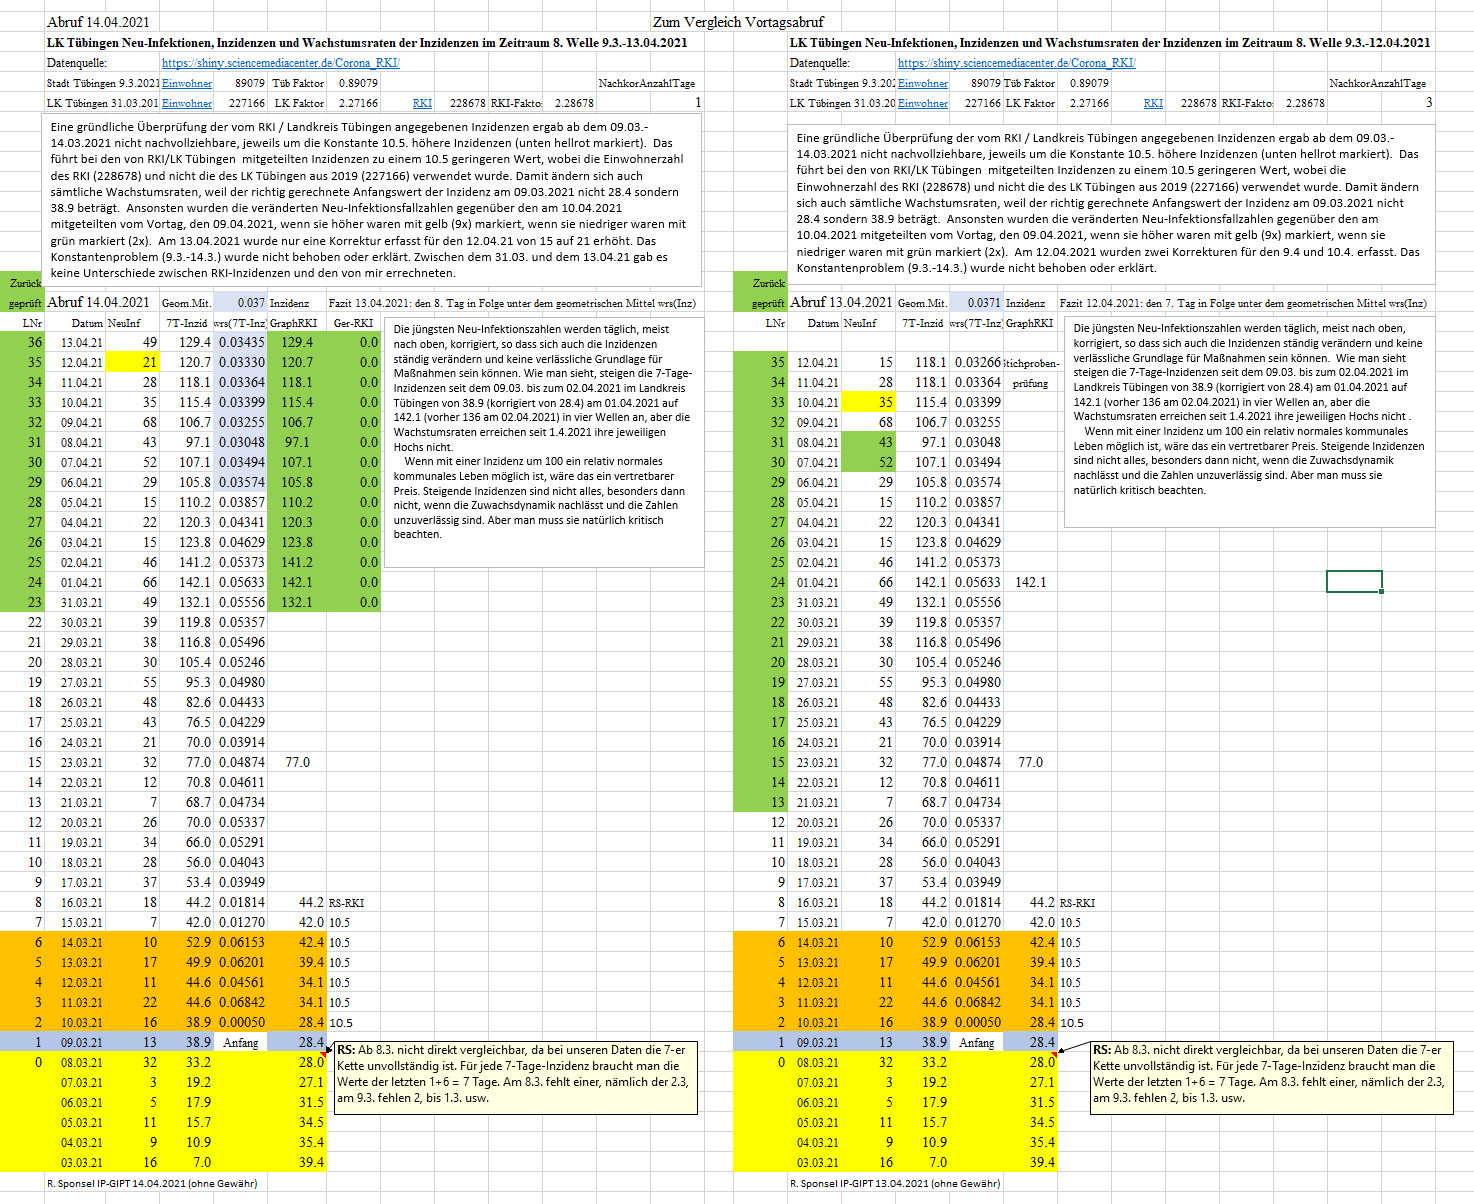Select the right title ending '9.3.-12.04.2021'
This screenshot has width=1474, height=1204.
point(1110,43)
